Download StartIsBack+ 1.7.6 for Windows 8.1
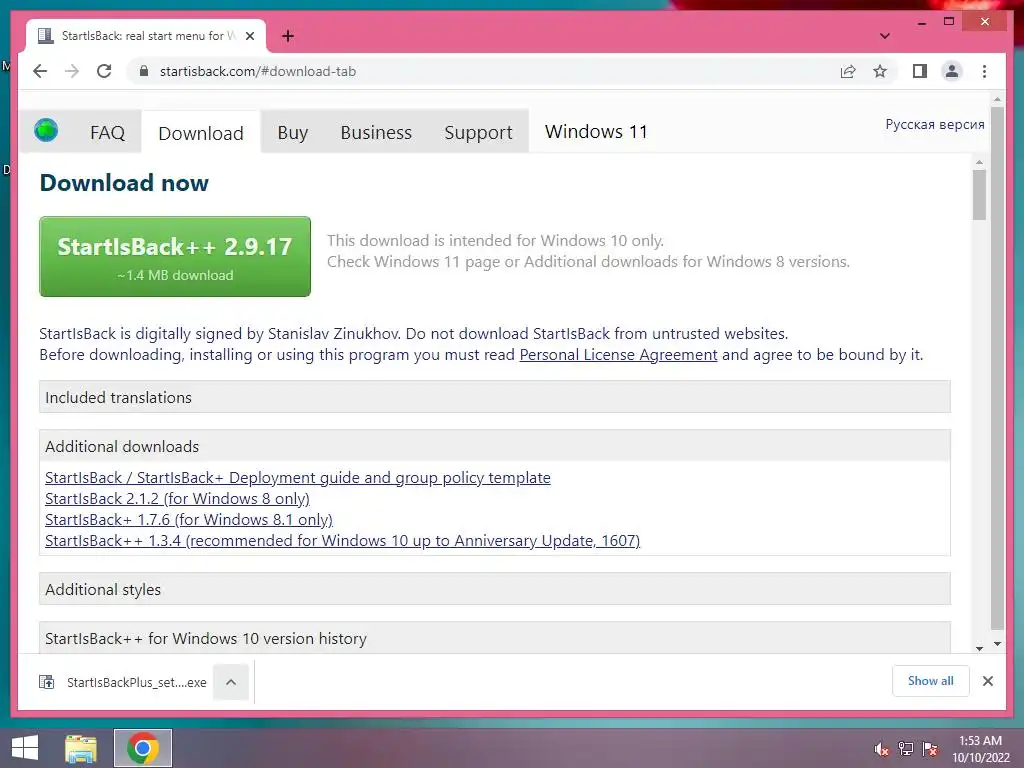1024x768 pixels. coord(189,519)
